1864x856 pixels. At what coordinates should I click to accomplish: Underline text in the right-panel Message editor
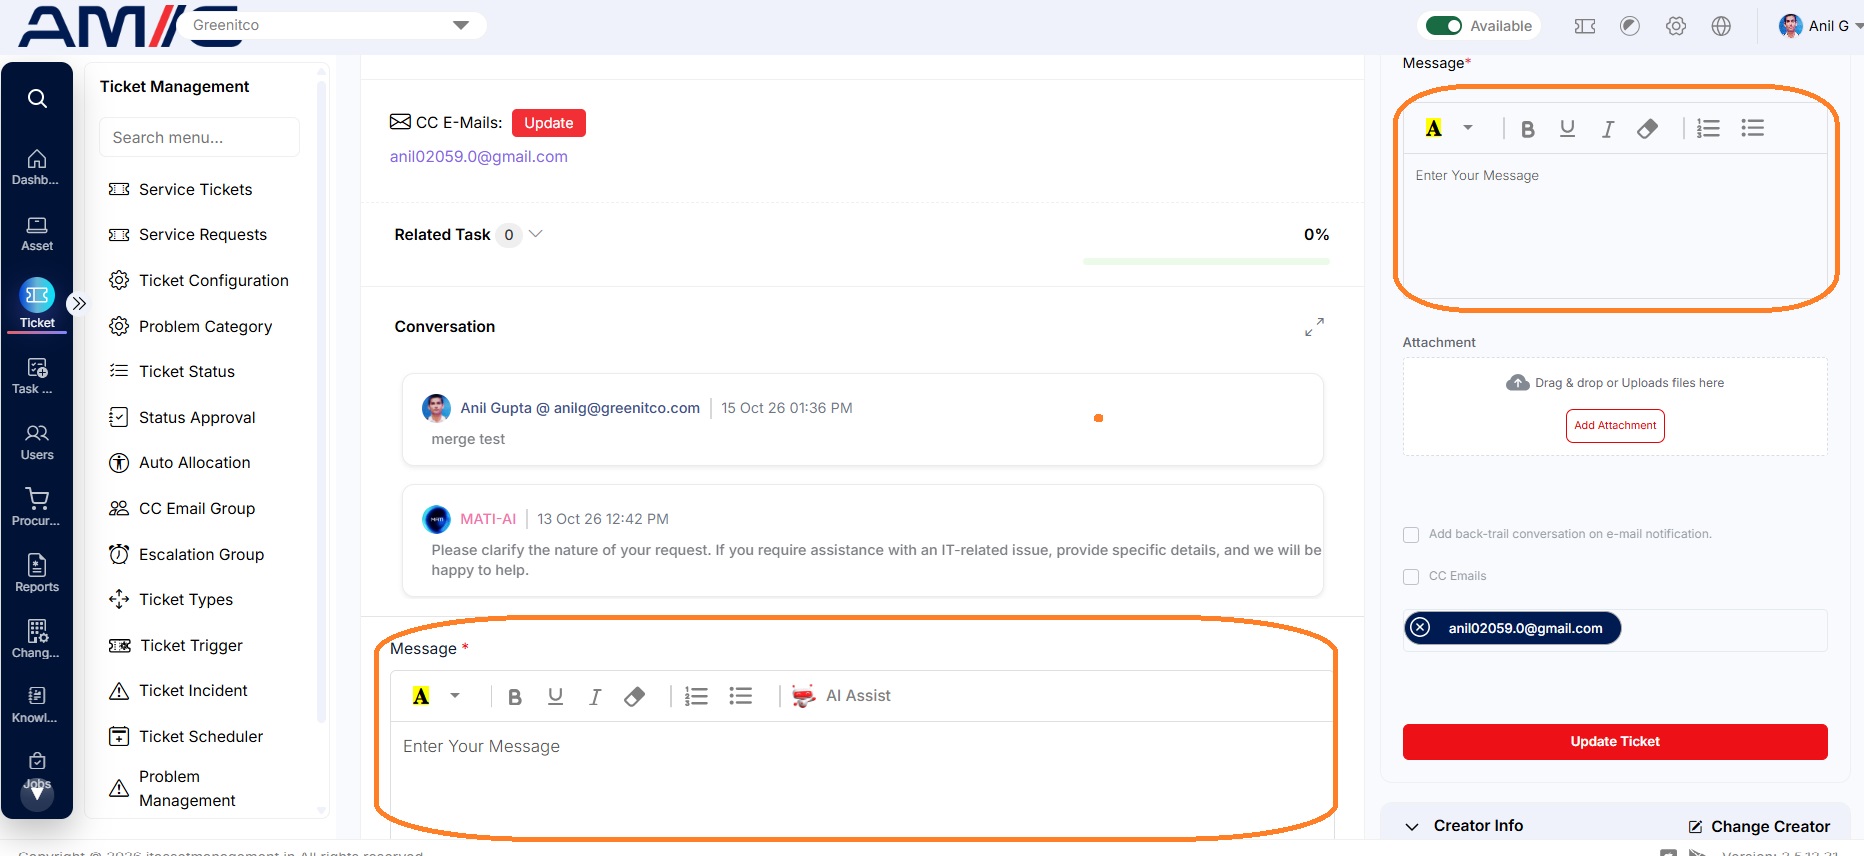[x=1567, y=128]
